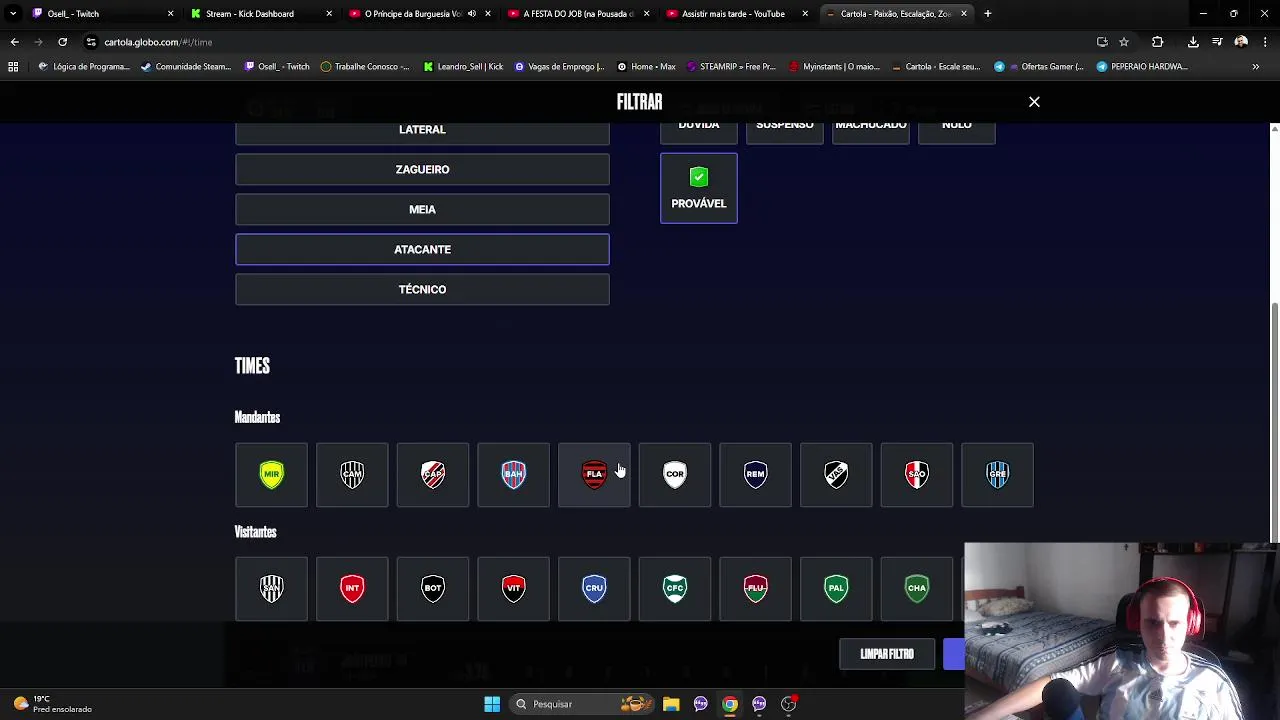Select the PAL visiting team badge
Image resolution: width=1280 pixels, height=720 pixels.
pos(836,589)
